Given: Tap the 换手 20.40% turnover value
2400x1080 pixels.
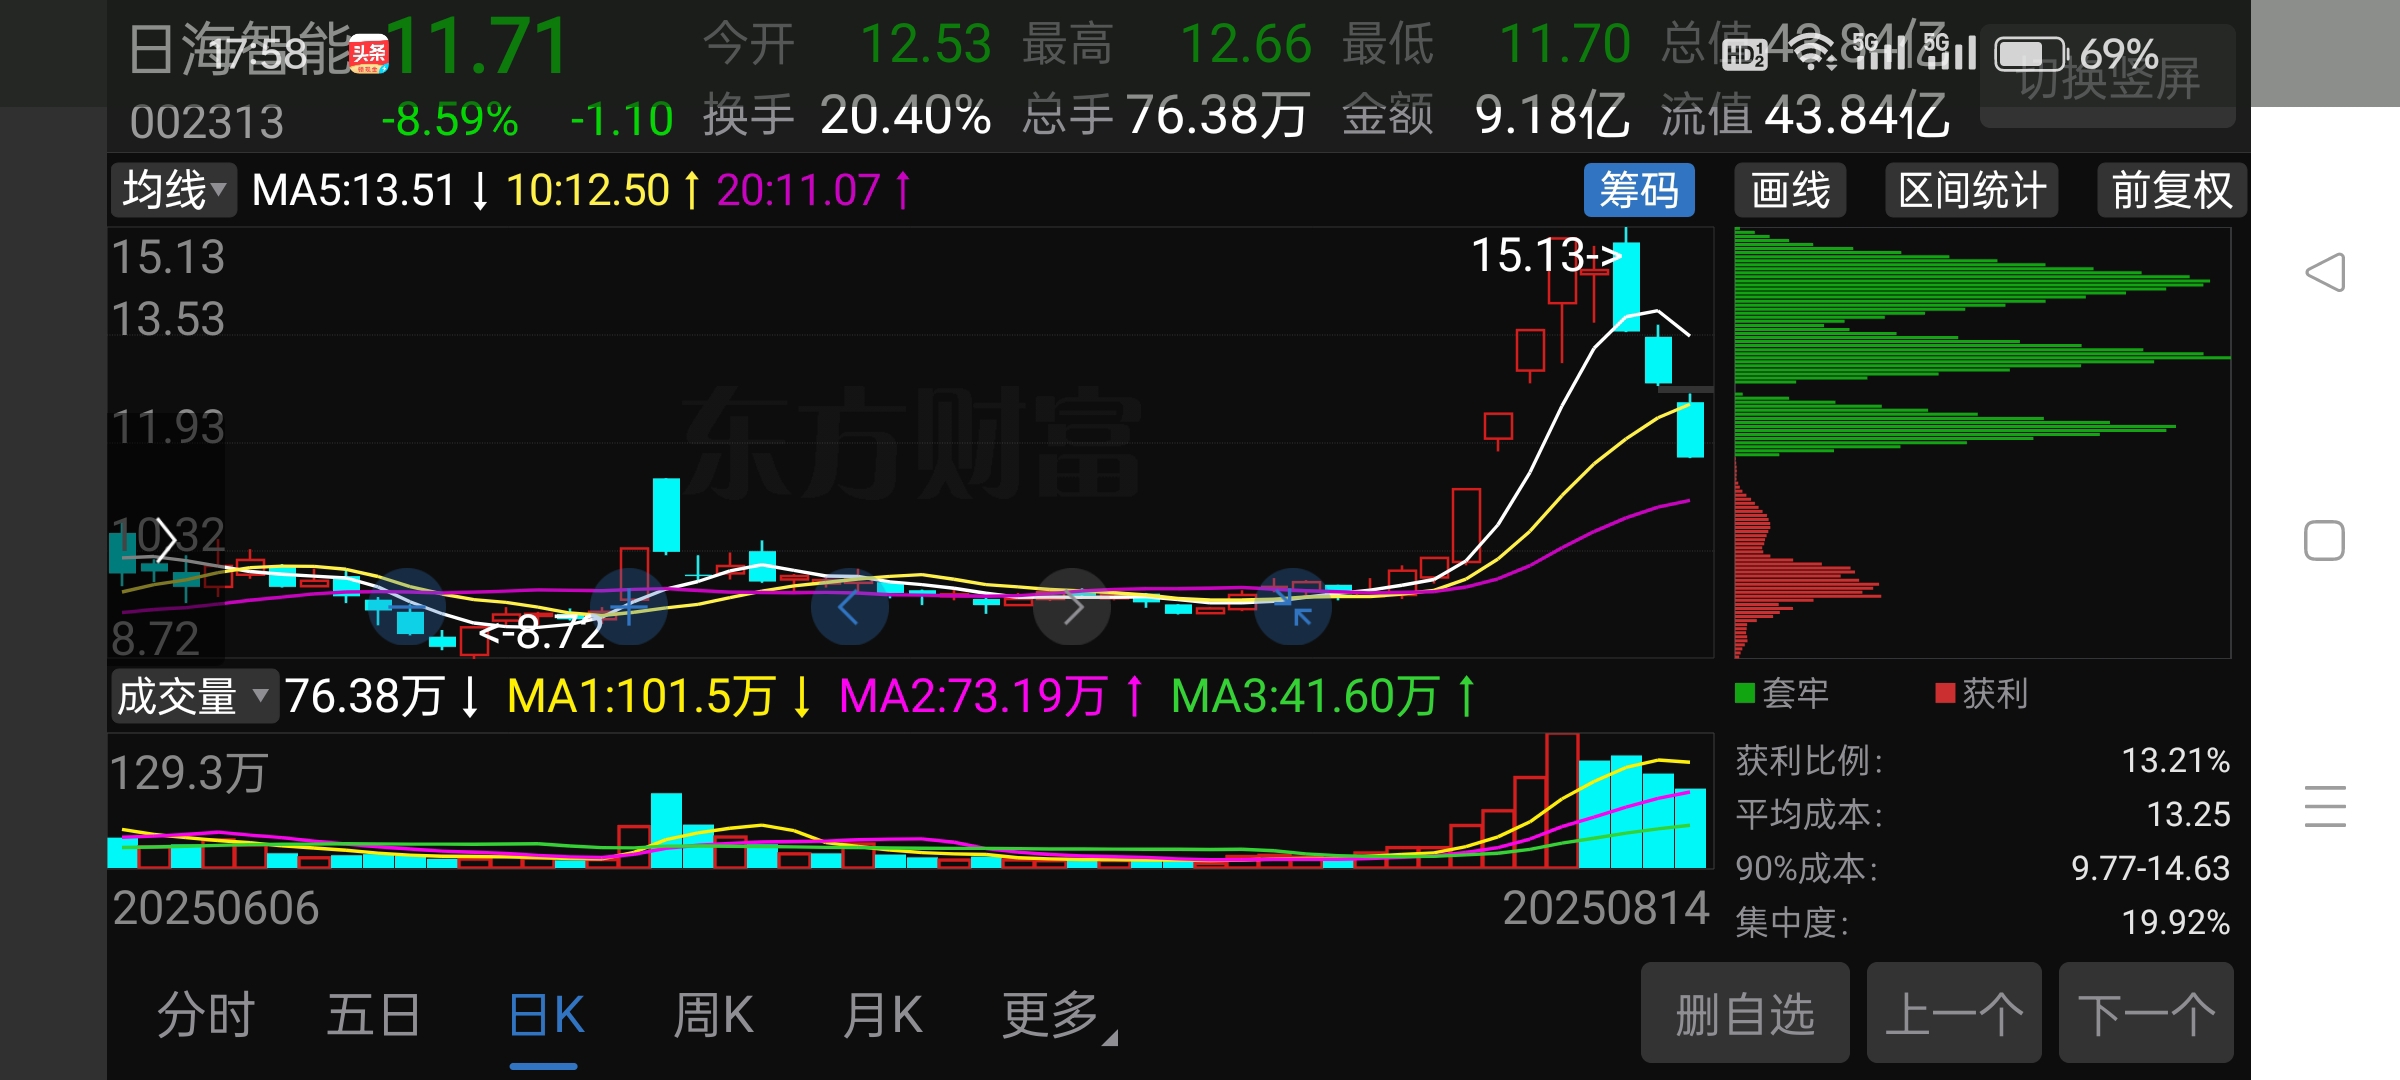Looking at the screenshot, I should click(905, 116).
